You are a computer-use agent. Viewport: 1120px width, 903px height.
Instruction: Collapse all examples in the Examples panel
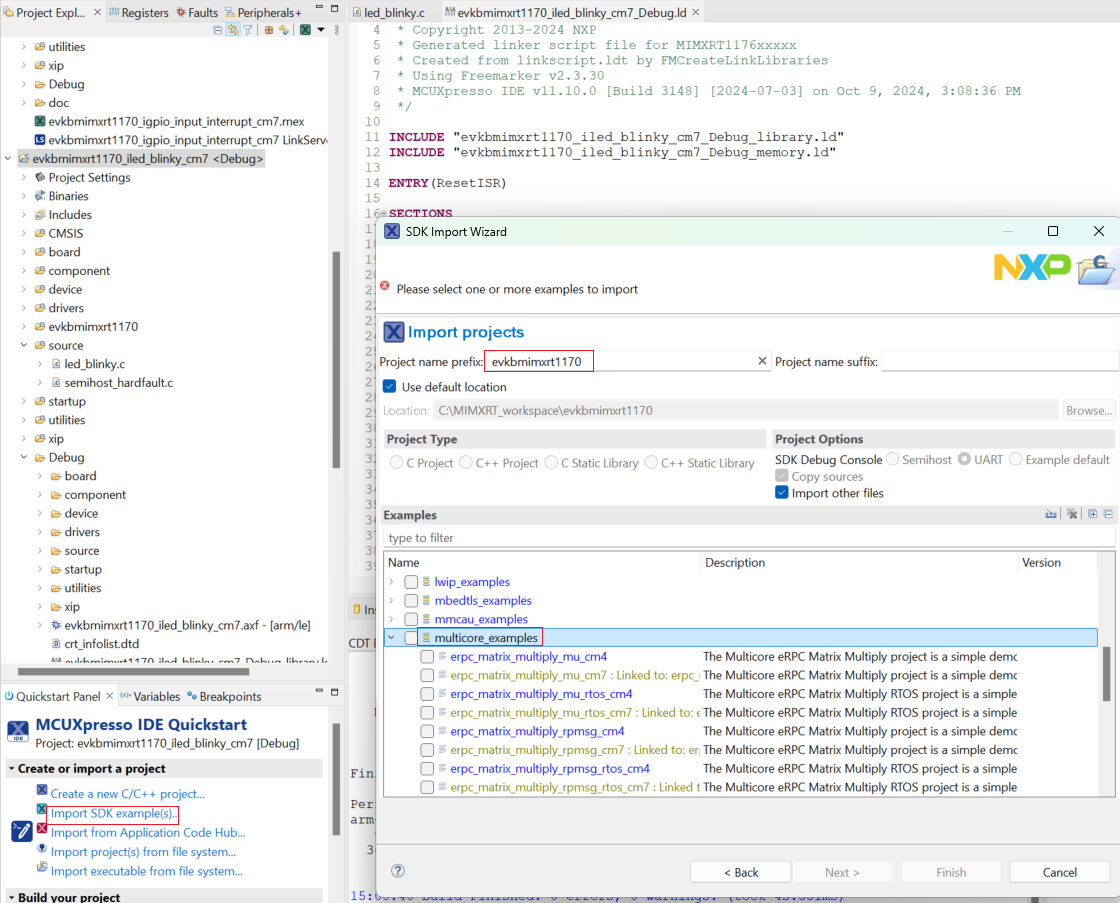coord(1107,513)
